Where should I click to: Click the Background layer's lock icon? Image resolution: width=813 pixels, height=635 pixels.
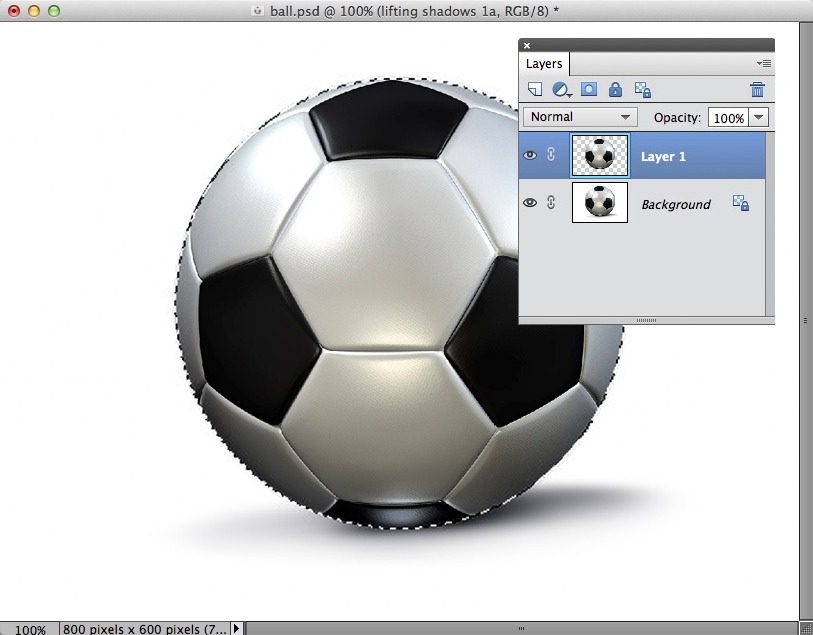tap(741, 204)
